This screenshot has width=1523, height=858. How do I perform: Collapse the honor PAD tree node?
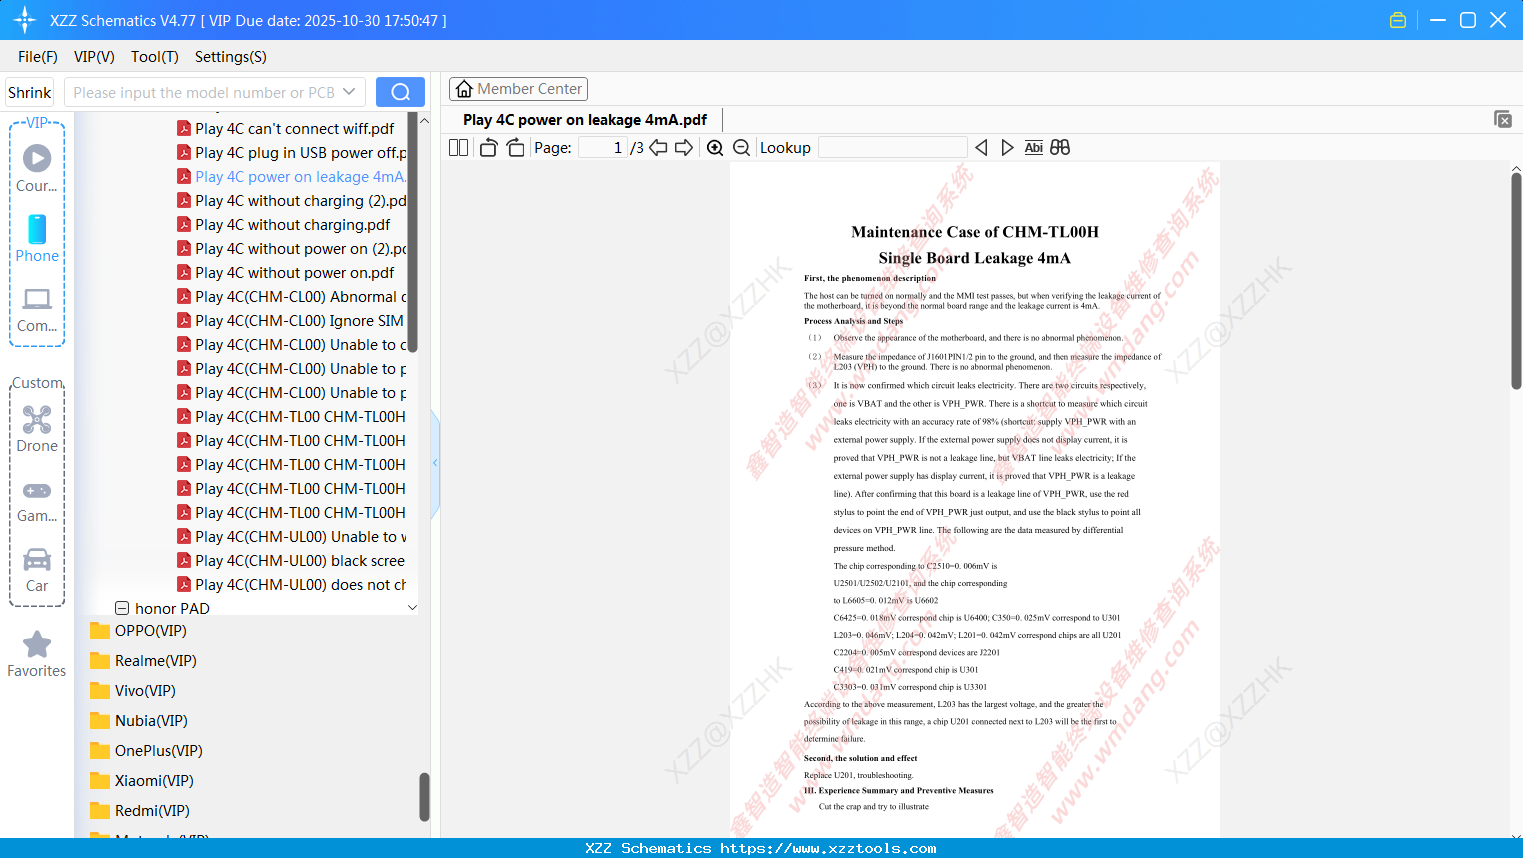pos(122,608)
